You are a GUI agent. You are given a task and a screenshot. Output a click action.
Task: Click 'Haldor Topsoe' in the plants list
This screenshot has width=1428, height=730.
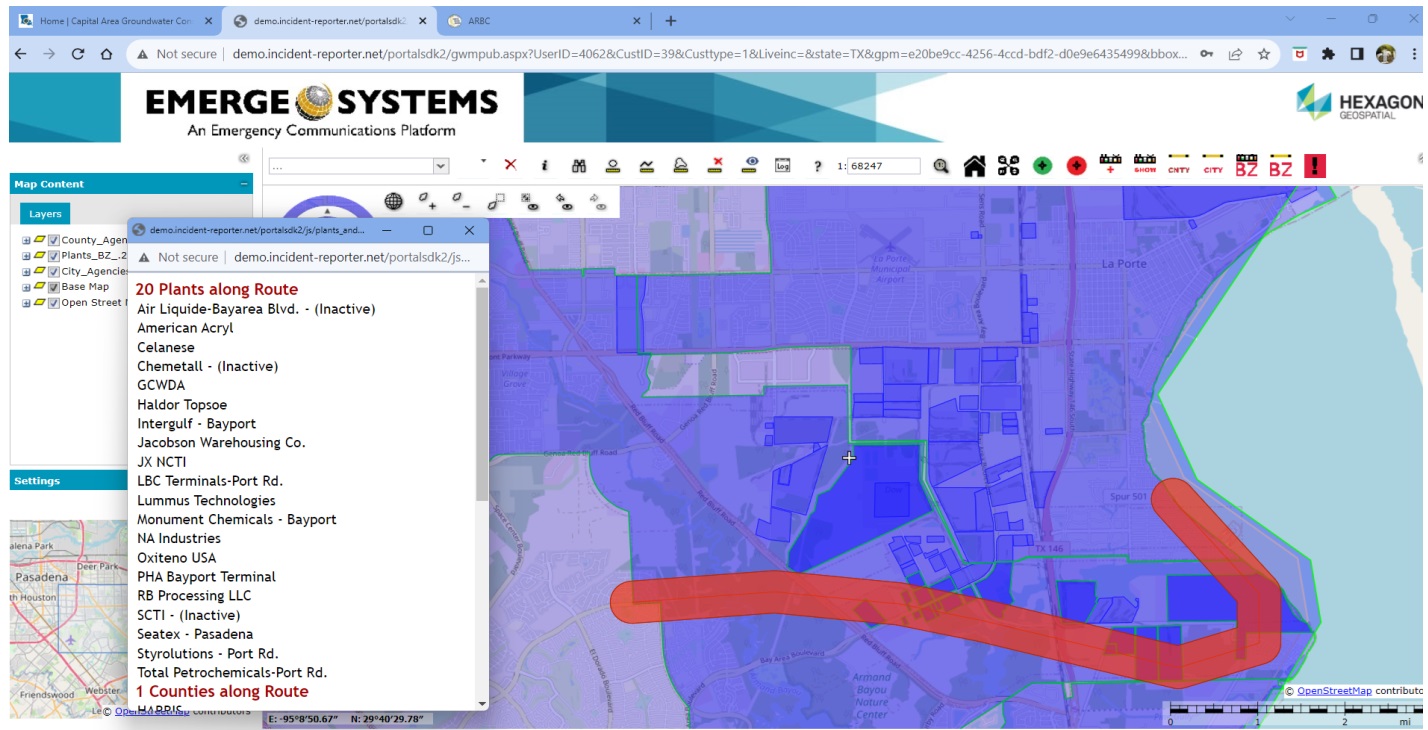coord(182,405)
